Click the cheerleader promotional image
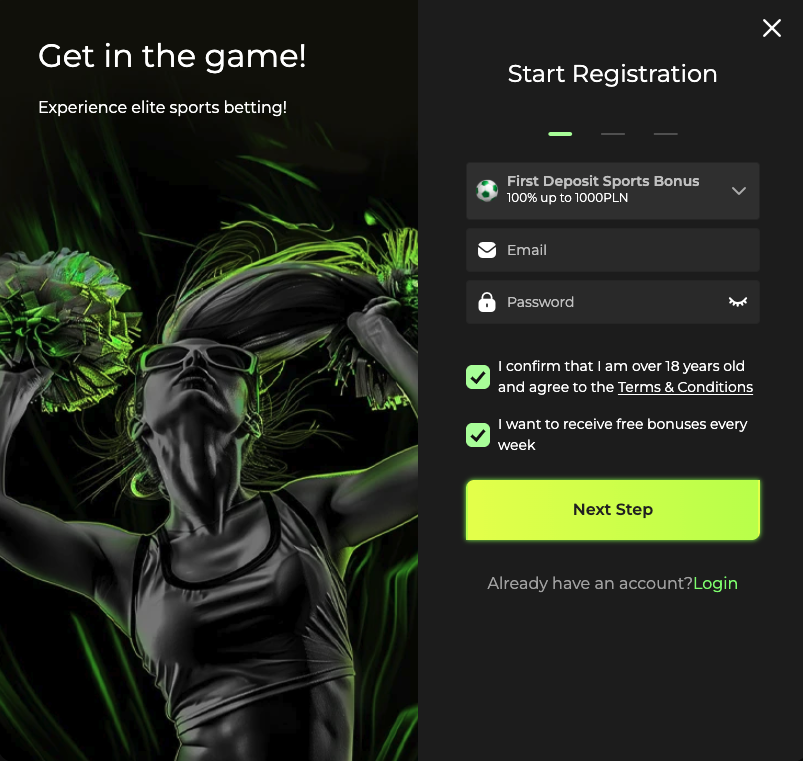This screenshot has width=803, height=761. 209,435
